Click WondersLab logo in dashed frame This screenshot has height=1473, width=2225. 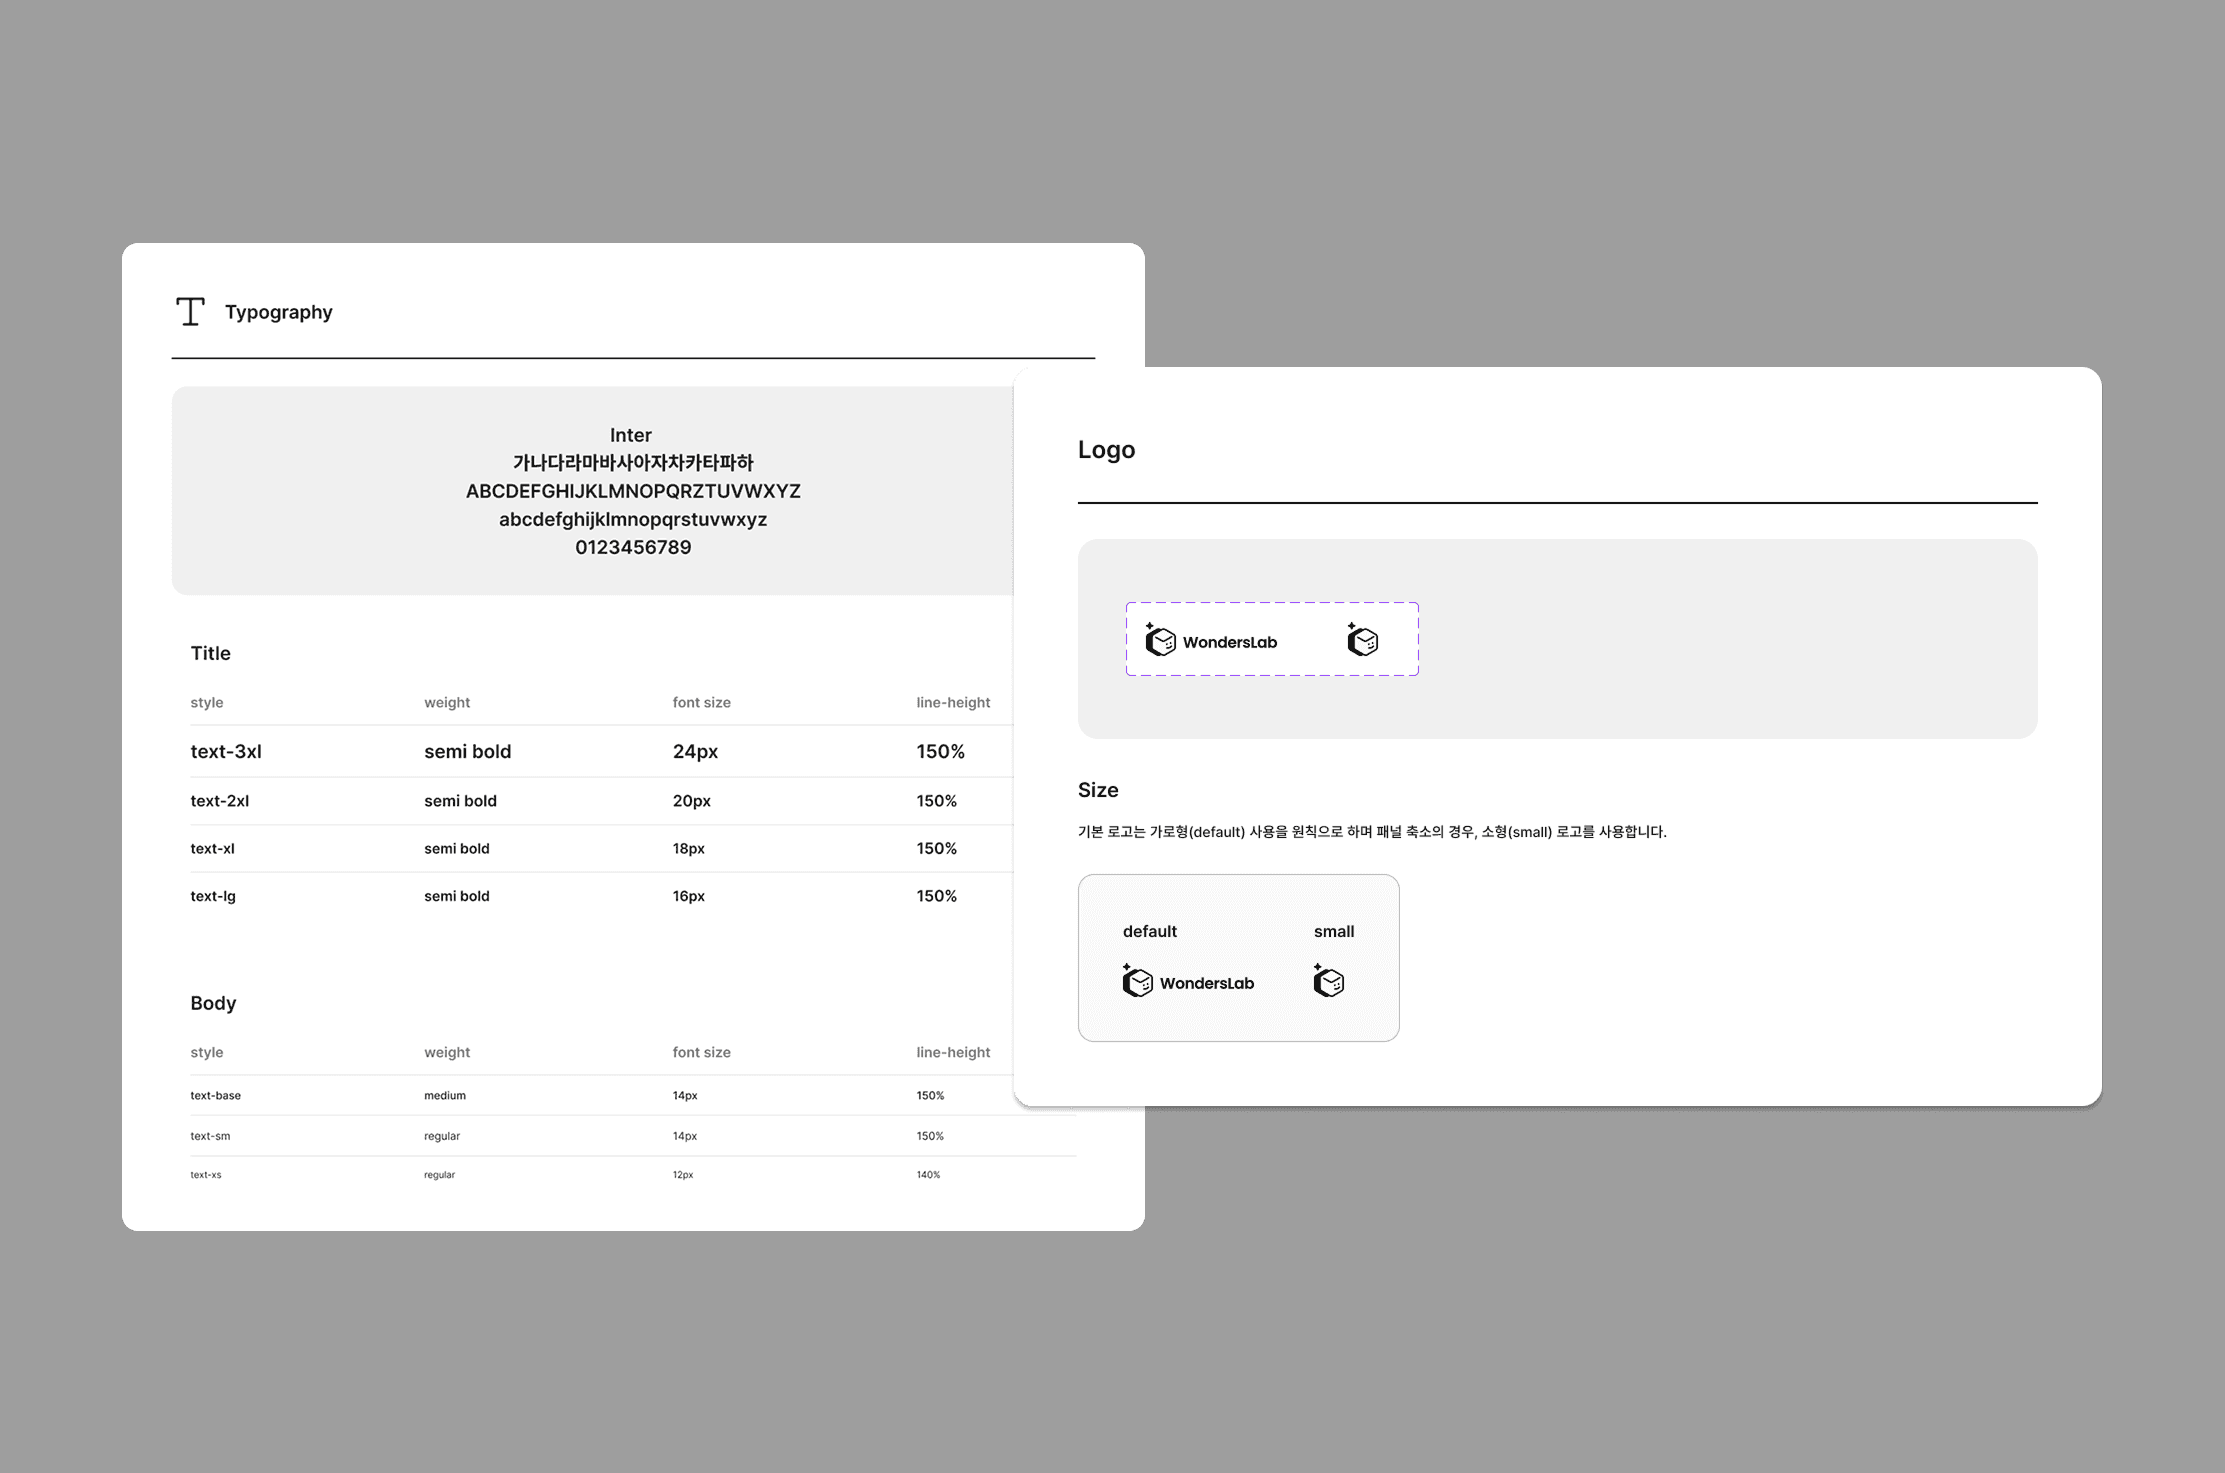tap(1211, 641)
